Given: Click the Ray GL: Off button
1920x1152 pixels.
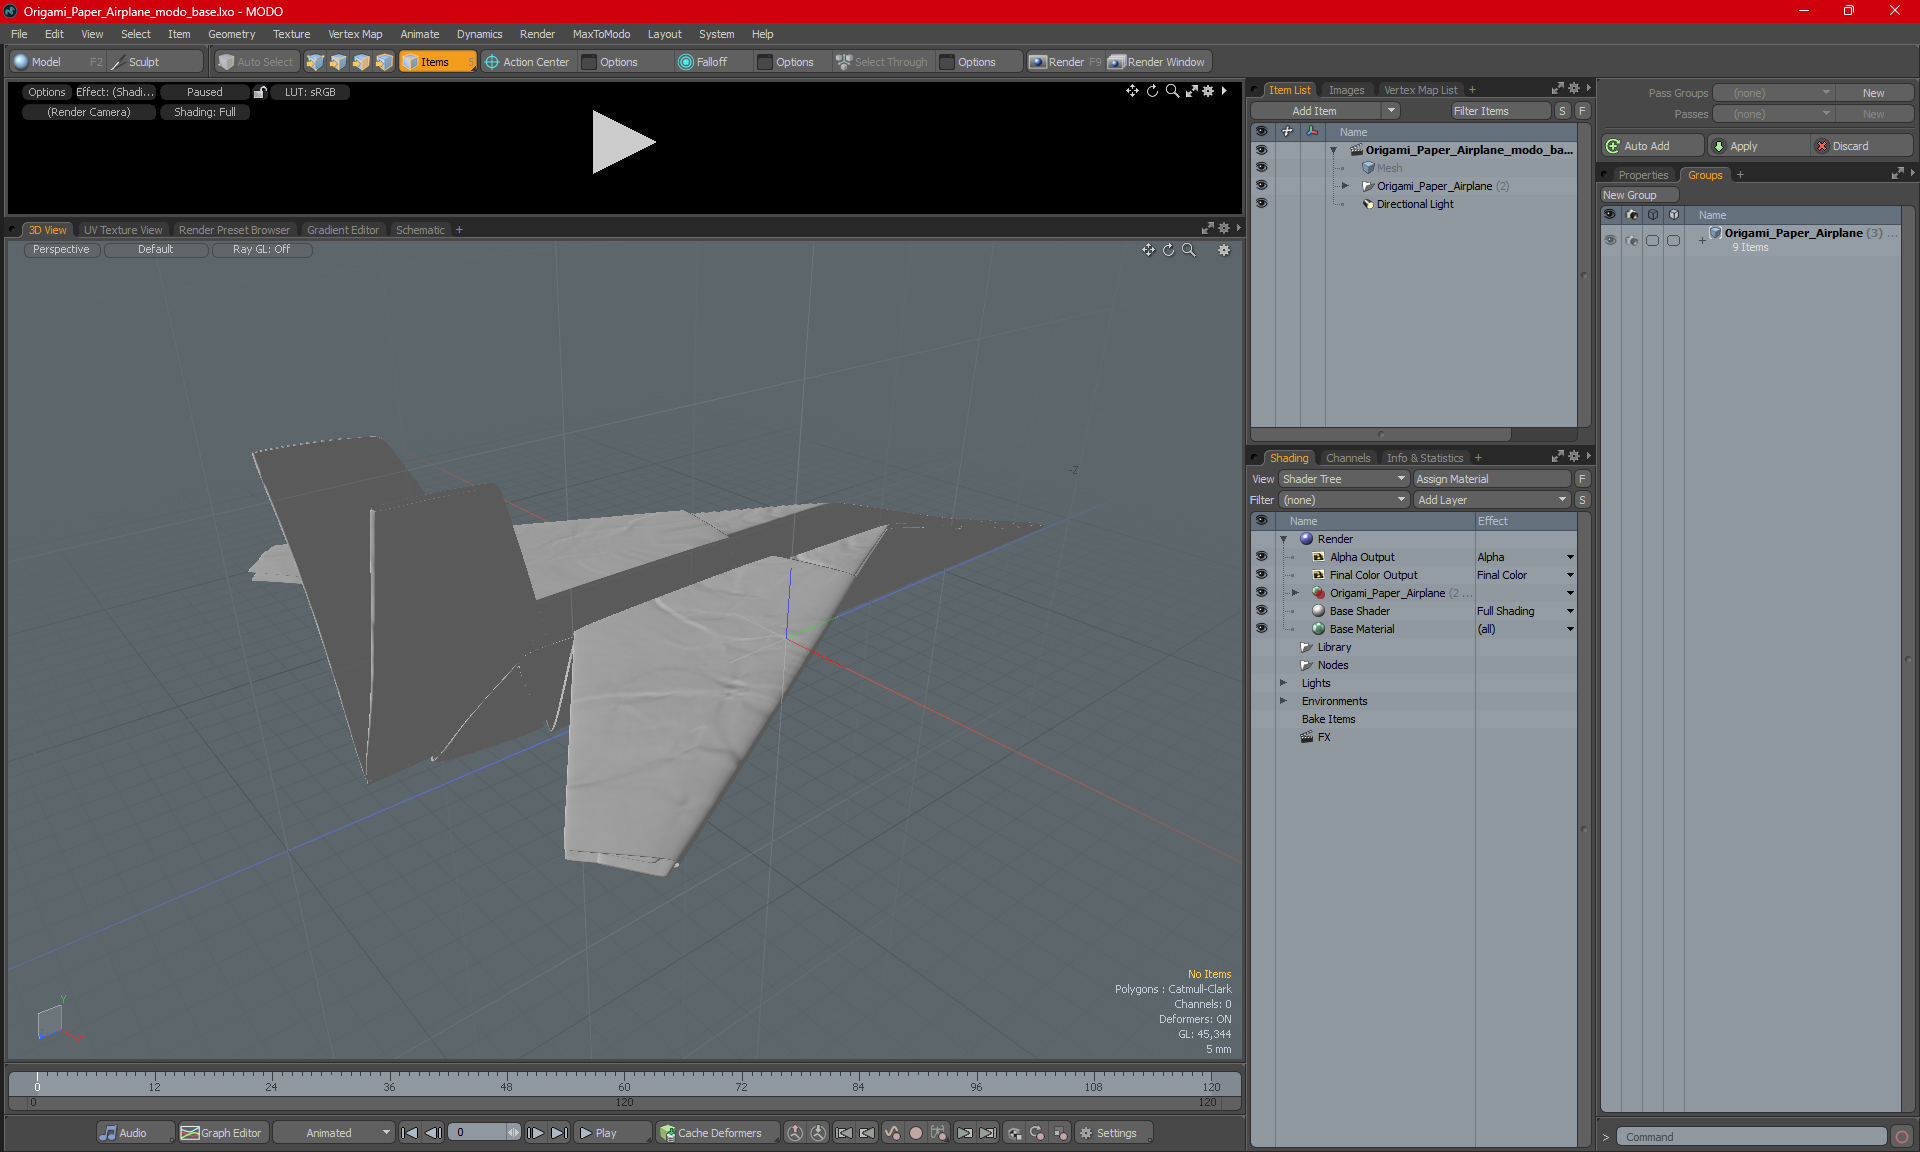Looking at the screenshot, I should [x=261, y=250].
